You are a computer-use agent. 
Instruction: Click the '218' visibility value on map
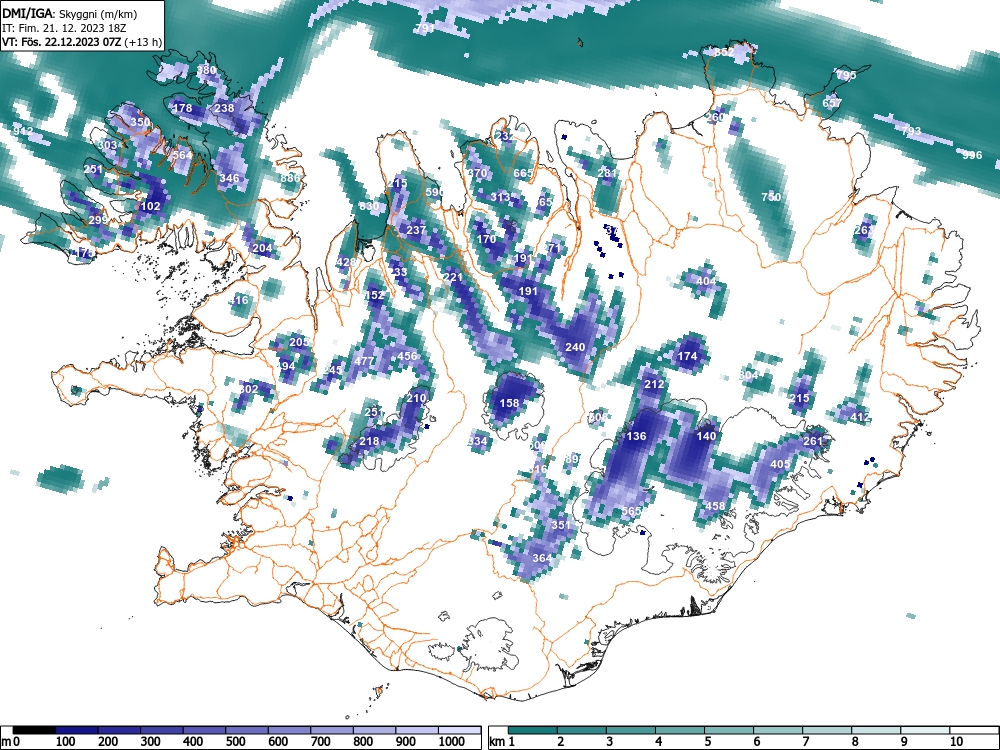[x=369, y=441]
